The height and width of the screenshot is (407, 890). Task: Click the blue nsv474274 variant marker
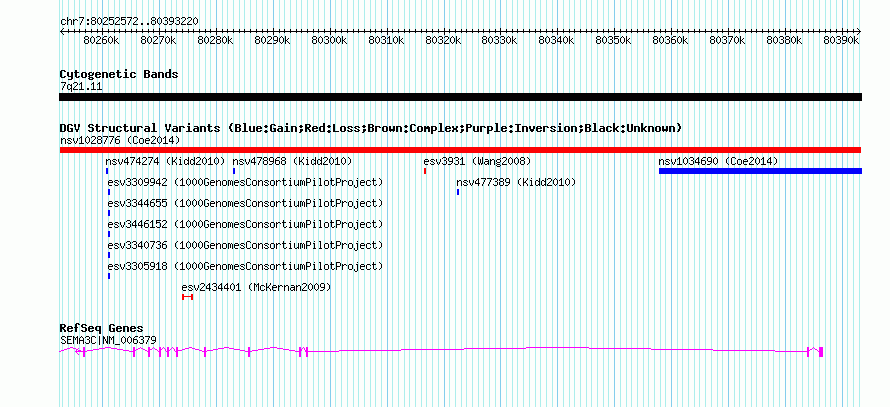107,171
